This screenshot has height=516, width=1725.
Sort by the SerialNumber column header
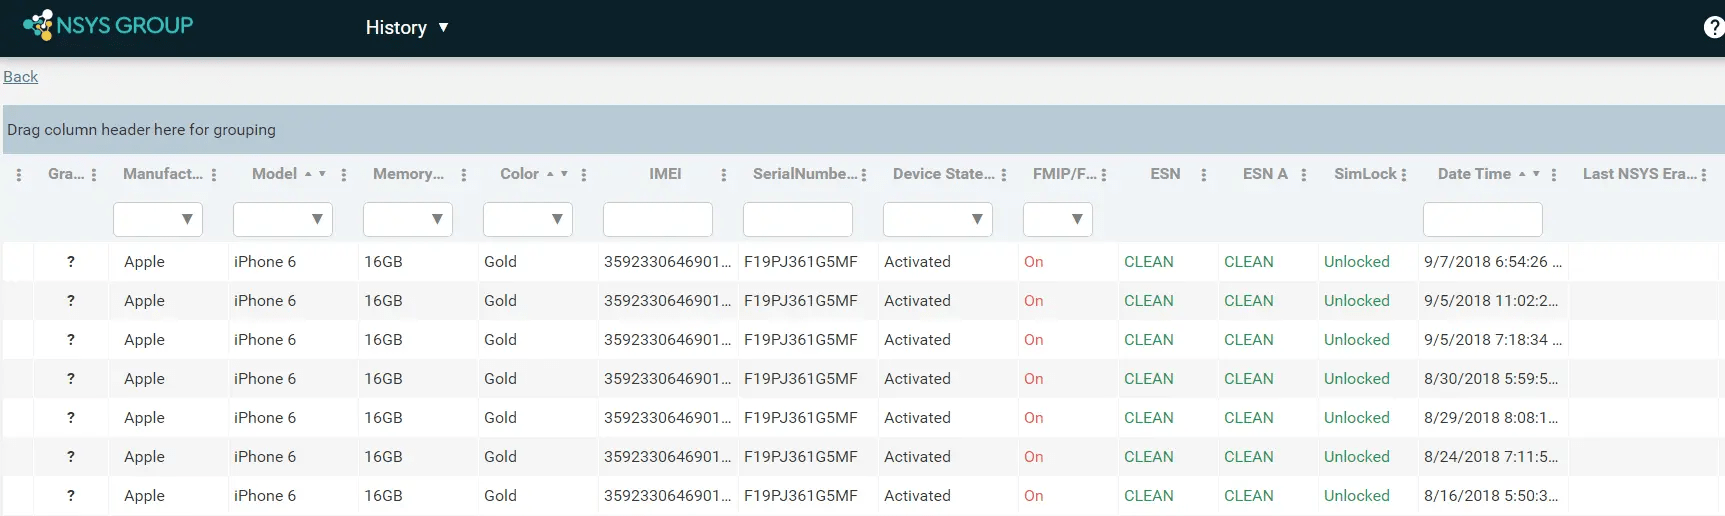click(805, 174)
